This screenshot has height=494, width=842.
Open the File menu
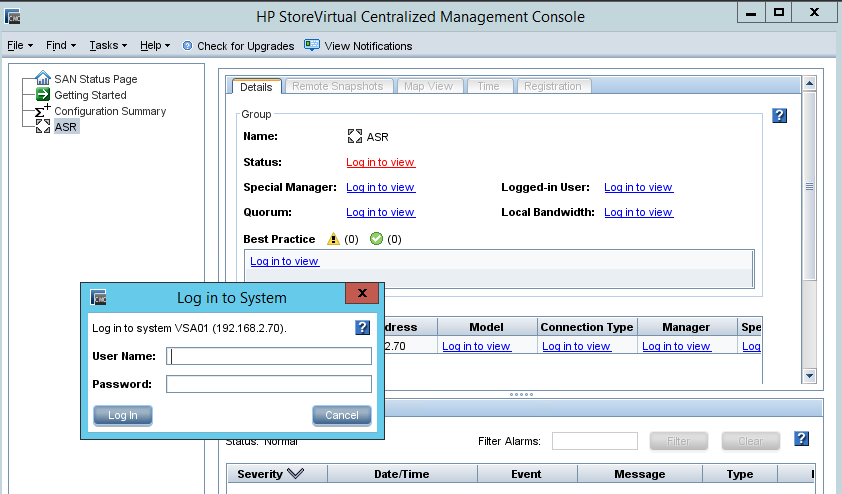pyautogui.click(x=19, y=46)
